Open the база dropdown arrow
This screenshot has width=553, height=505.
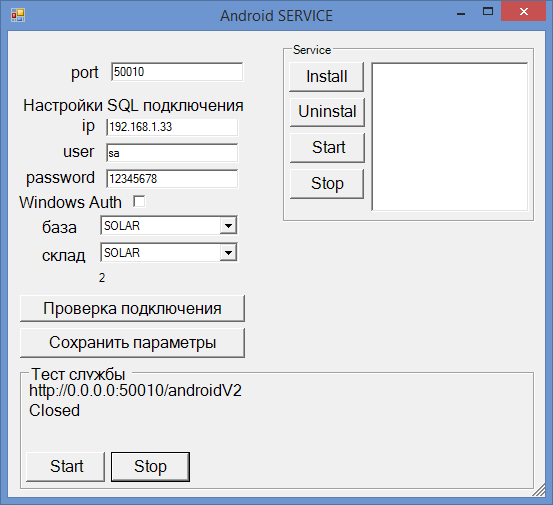(228, 226)
